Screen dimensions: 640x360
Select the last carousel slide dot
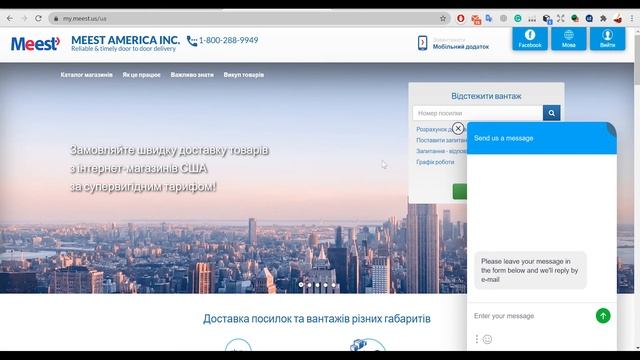coord(333,284)
